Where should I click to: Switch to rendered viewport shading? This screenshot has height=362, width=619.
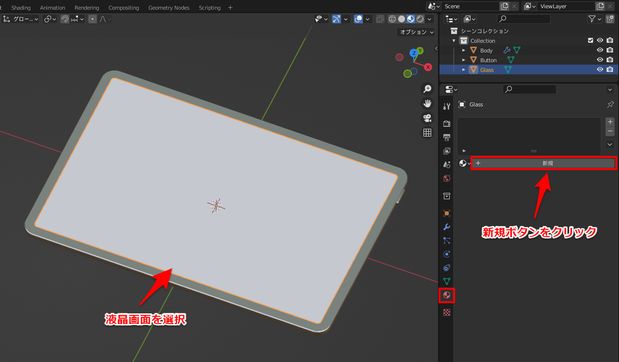[x=420, y=19]
